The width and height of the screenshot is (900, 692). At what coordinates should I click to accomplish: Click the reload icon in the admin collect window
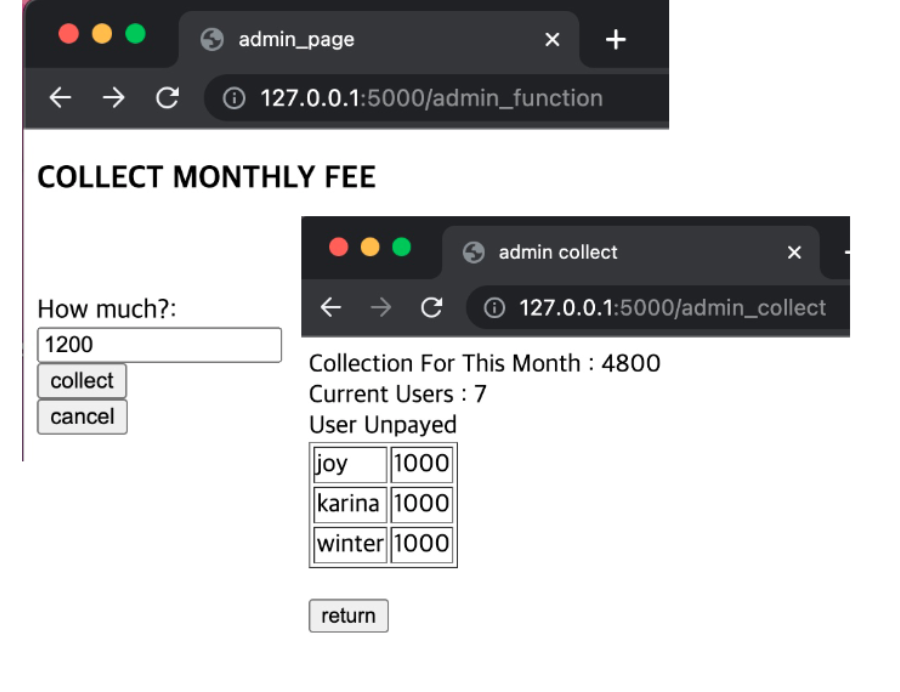pyautogui.click(x=432, y=307)
